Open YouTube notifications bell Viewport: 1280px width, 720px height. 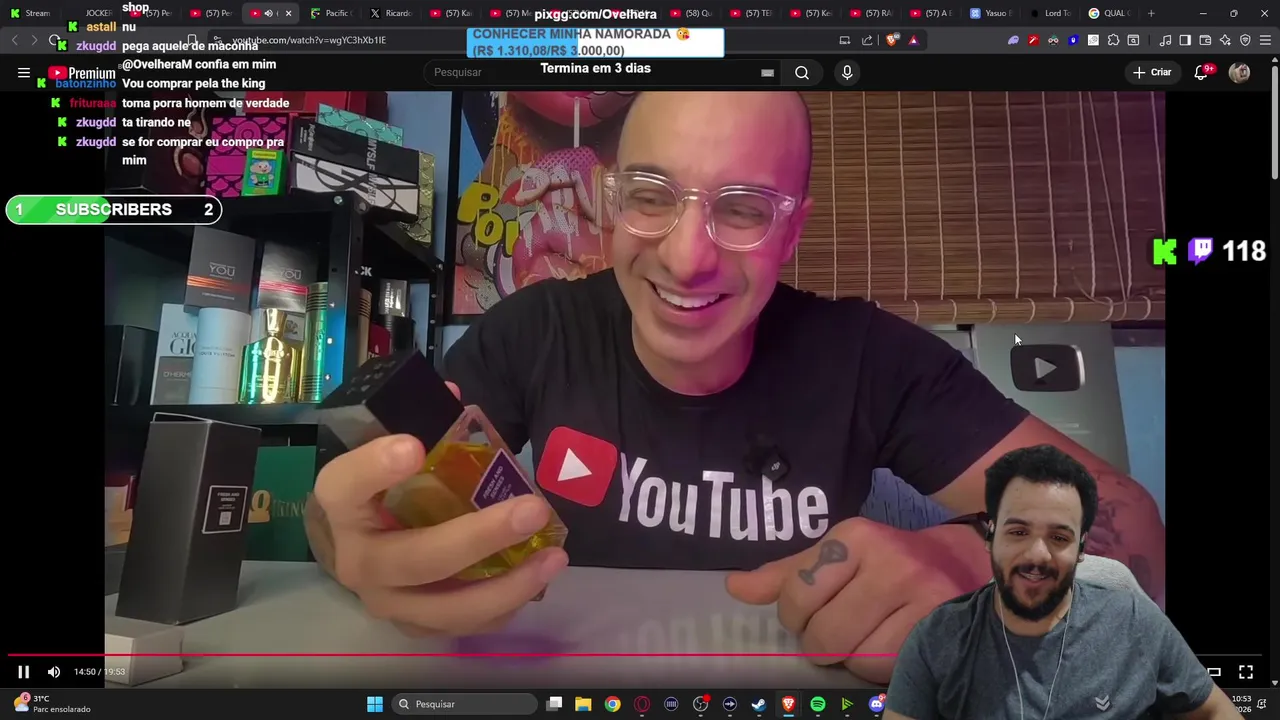coord(1202,72)
